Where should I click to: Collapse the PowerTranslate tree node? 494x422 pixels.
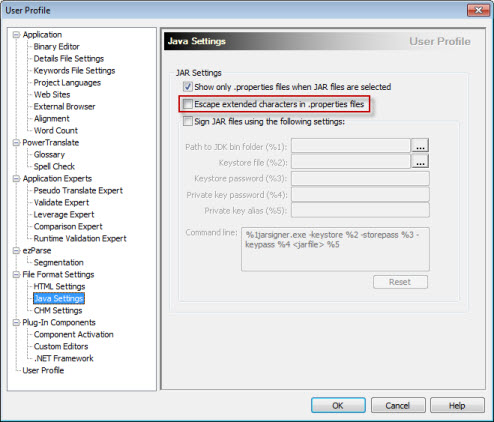(x=16, y=143)
